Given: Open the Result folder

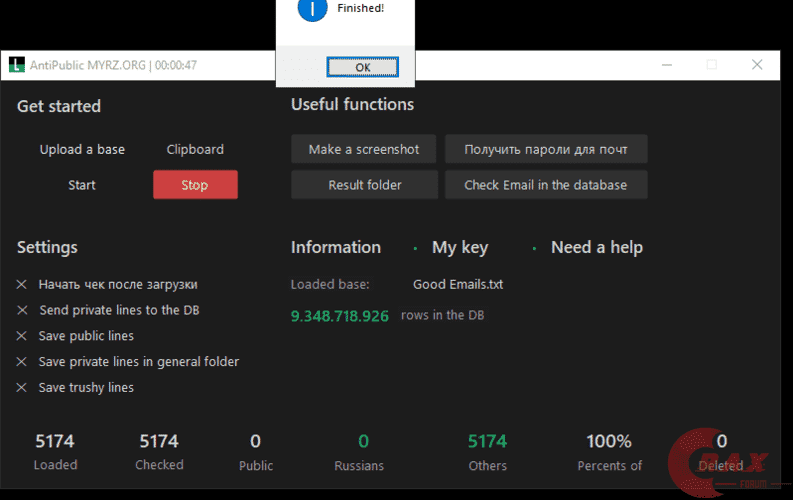Looking at the screenshot, I should [x=364, y=185].
